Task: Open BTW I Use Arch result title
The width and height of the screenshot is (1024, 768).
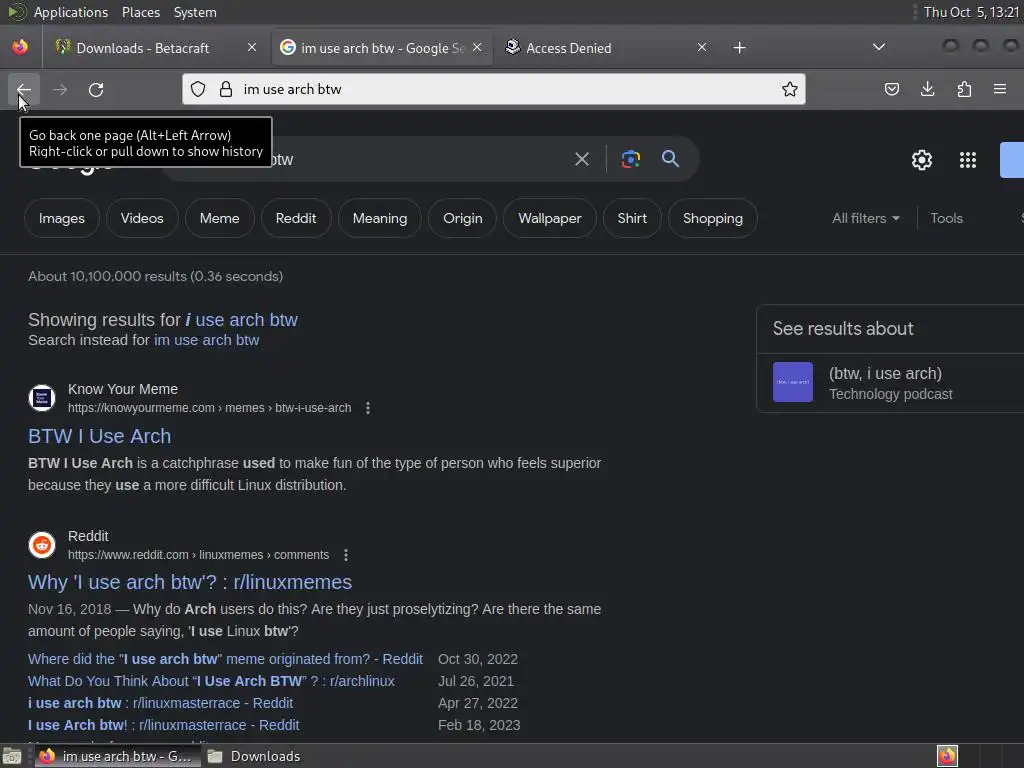Action: pos(99,436)
